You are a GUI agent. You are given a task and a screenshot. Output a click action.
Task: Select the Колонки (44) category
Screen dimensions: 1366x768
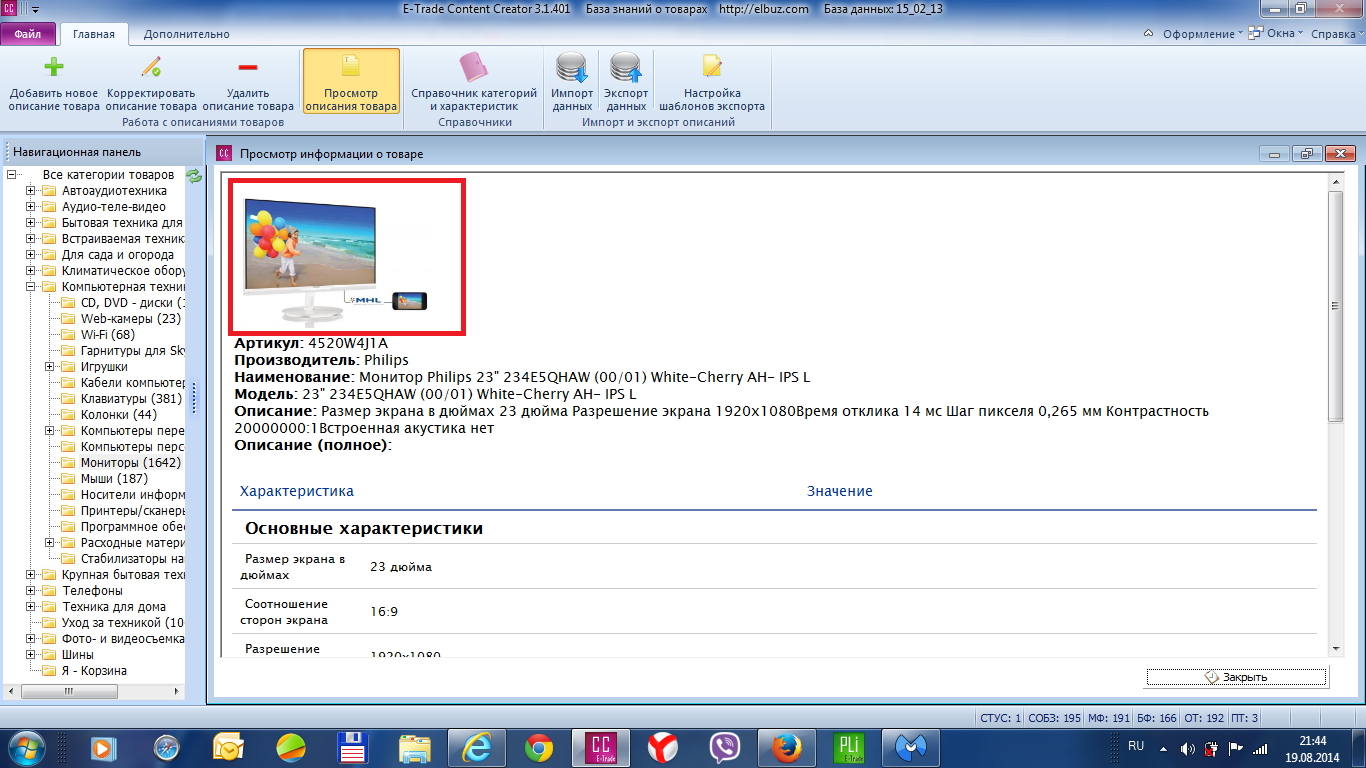point(119,415)
